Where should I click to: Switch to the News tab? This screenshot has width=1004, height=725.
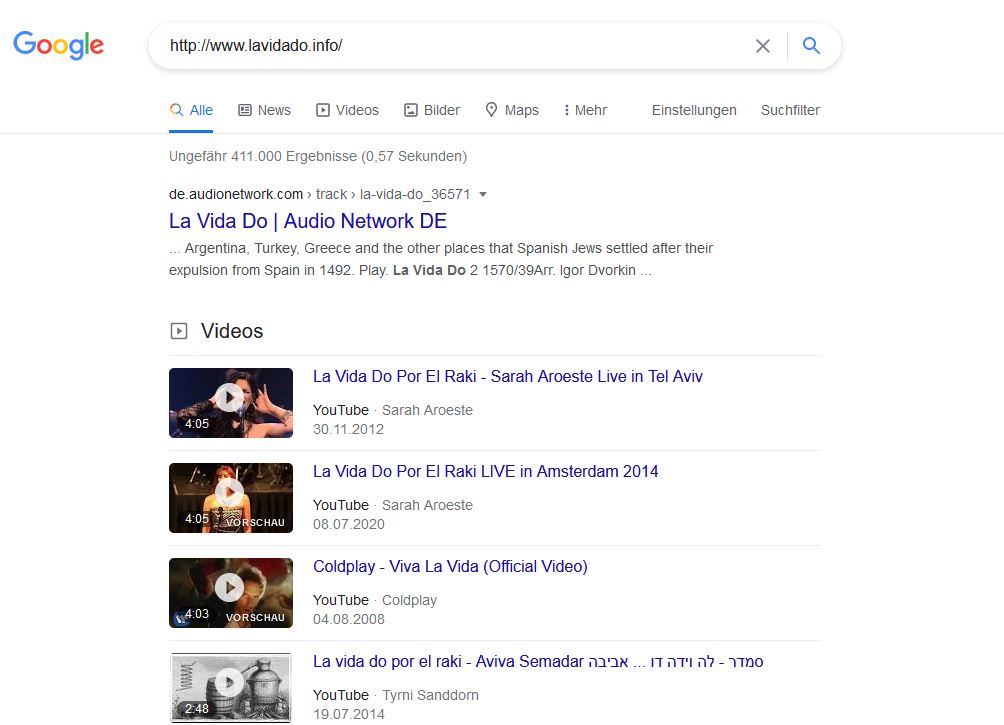264,110
